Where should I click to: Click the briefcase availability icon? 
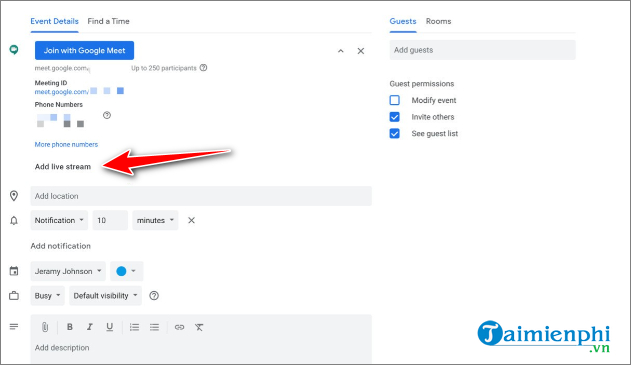click(14, 296)
